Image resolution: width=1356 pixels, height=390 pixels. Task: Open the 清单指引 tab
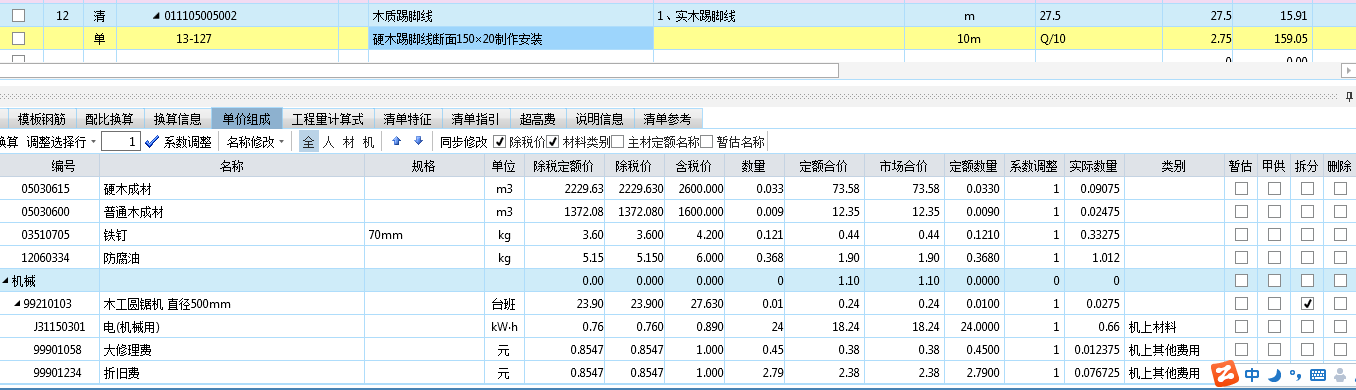[x=475, y=118]
